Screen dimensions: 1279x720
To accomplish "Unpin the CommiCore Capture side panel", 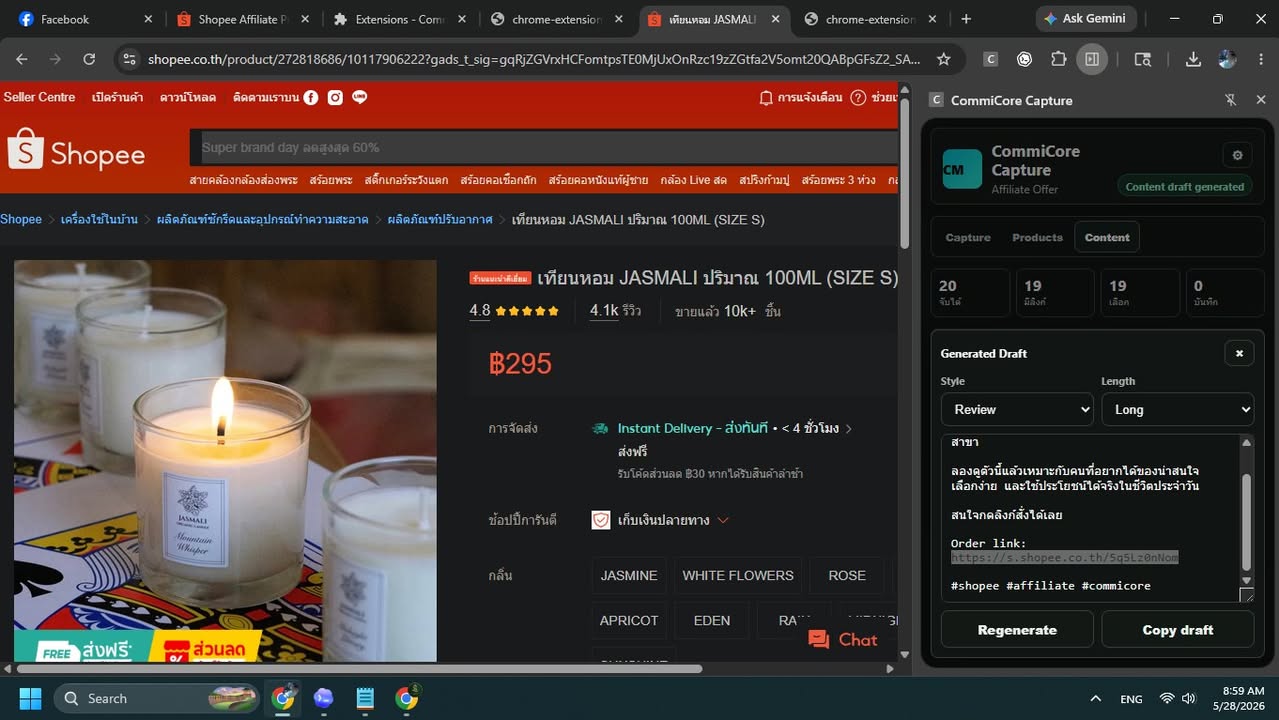I will (x=1231, y=100).
